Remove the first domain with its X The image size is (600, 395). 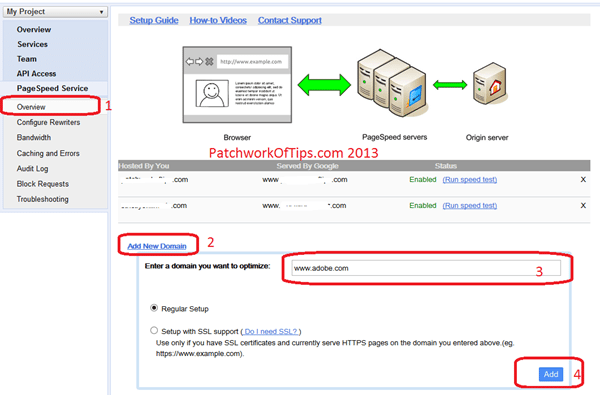[583, 180]
